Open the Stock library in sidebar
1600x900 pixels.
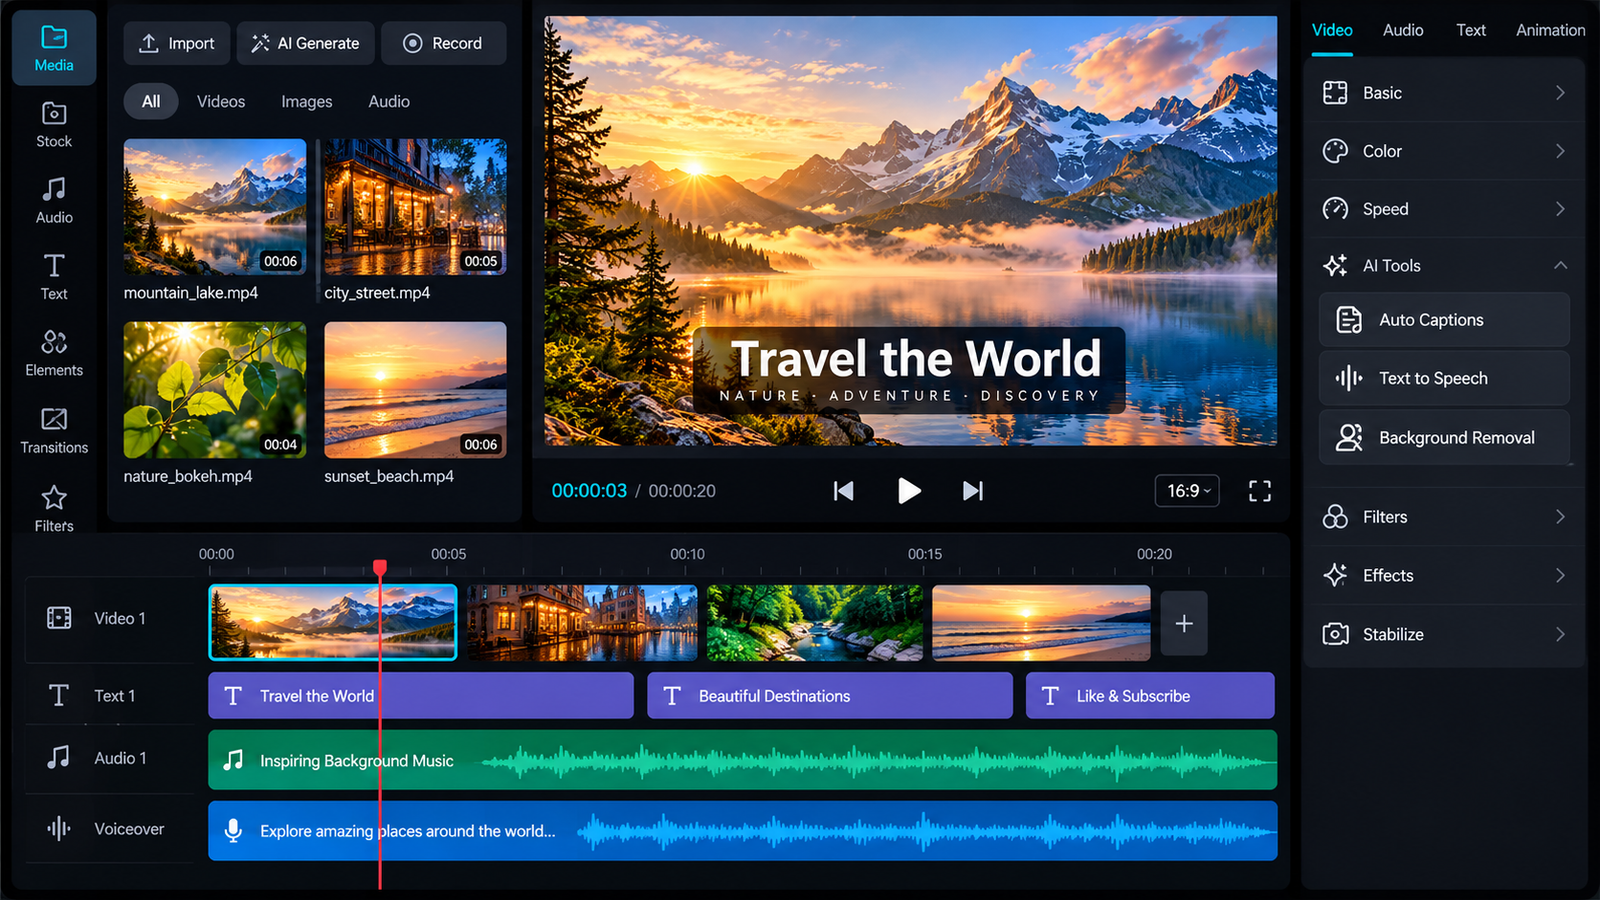coord(54,125)
